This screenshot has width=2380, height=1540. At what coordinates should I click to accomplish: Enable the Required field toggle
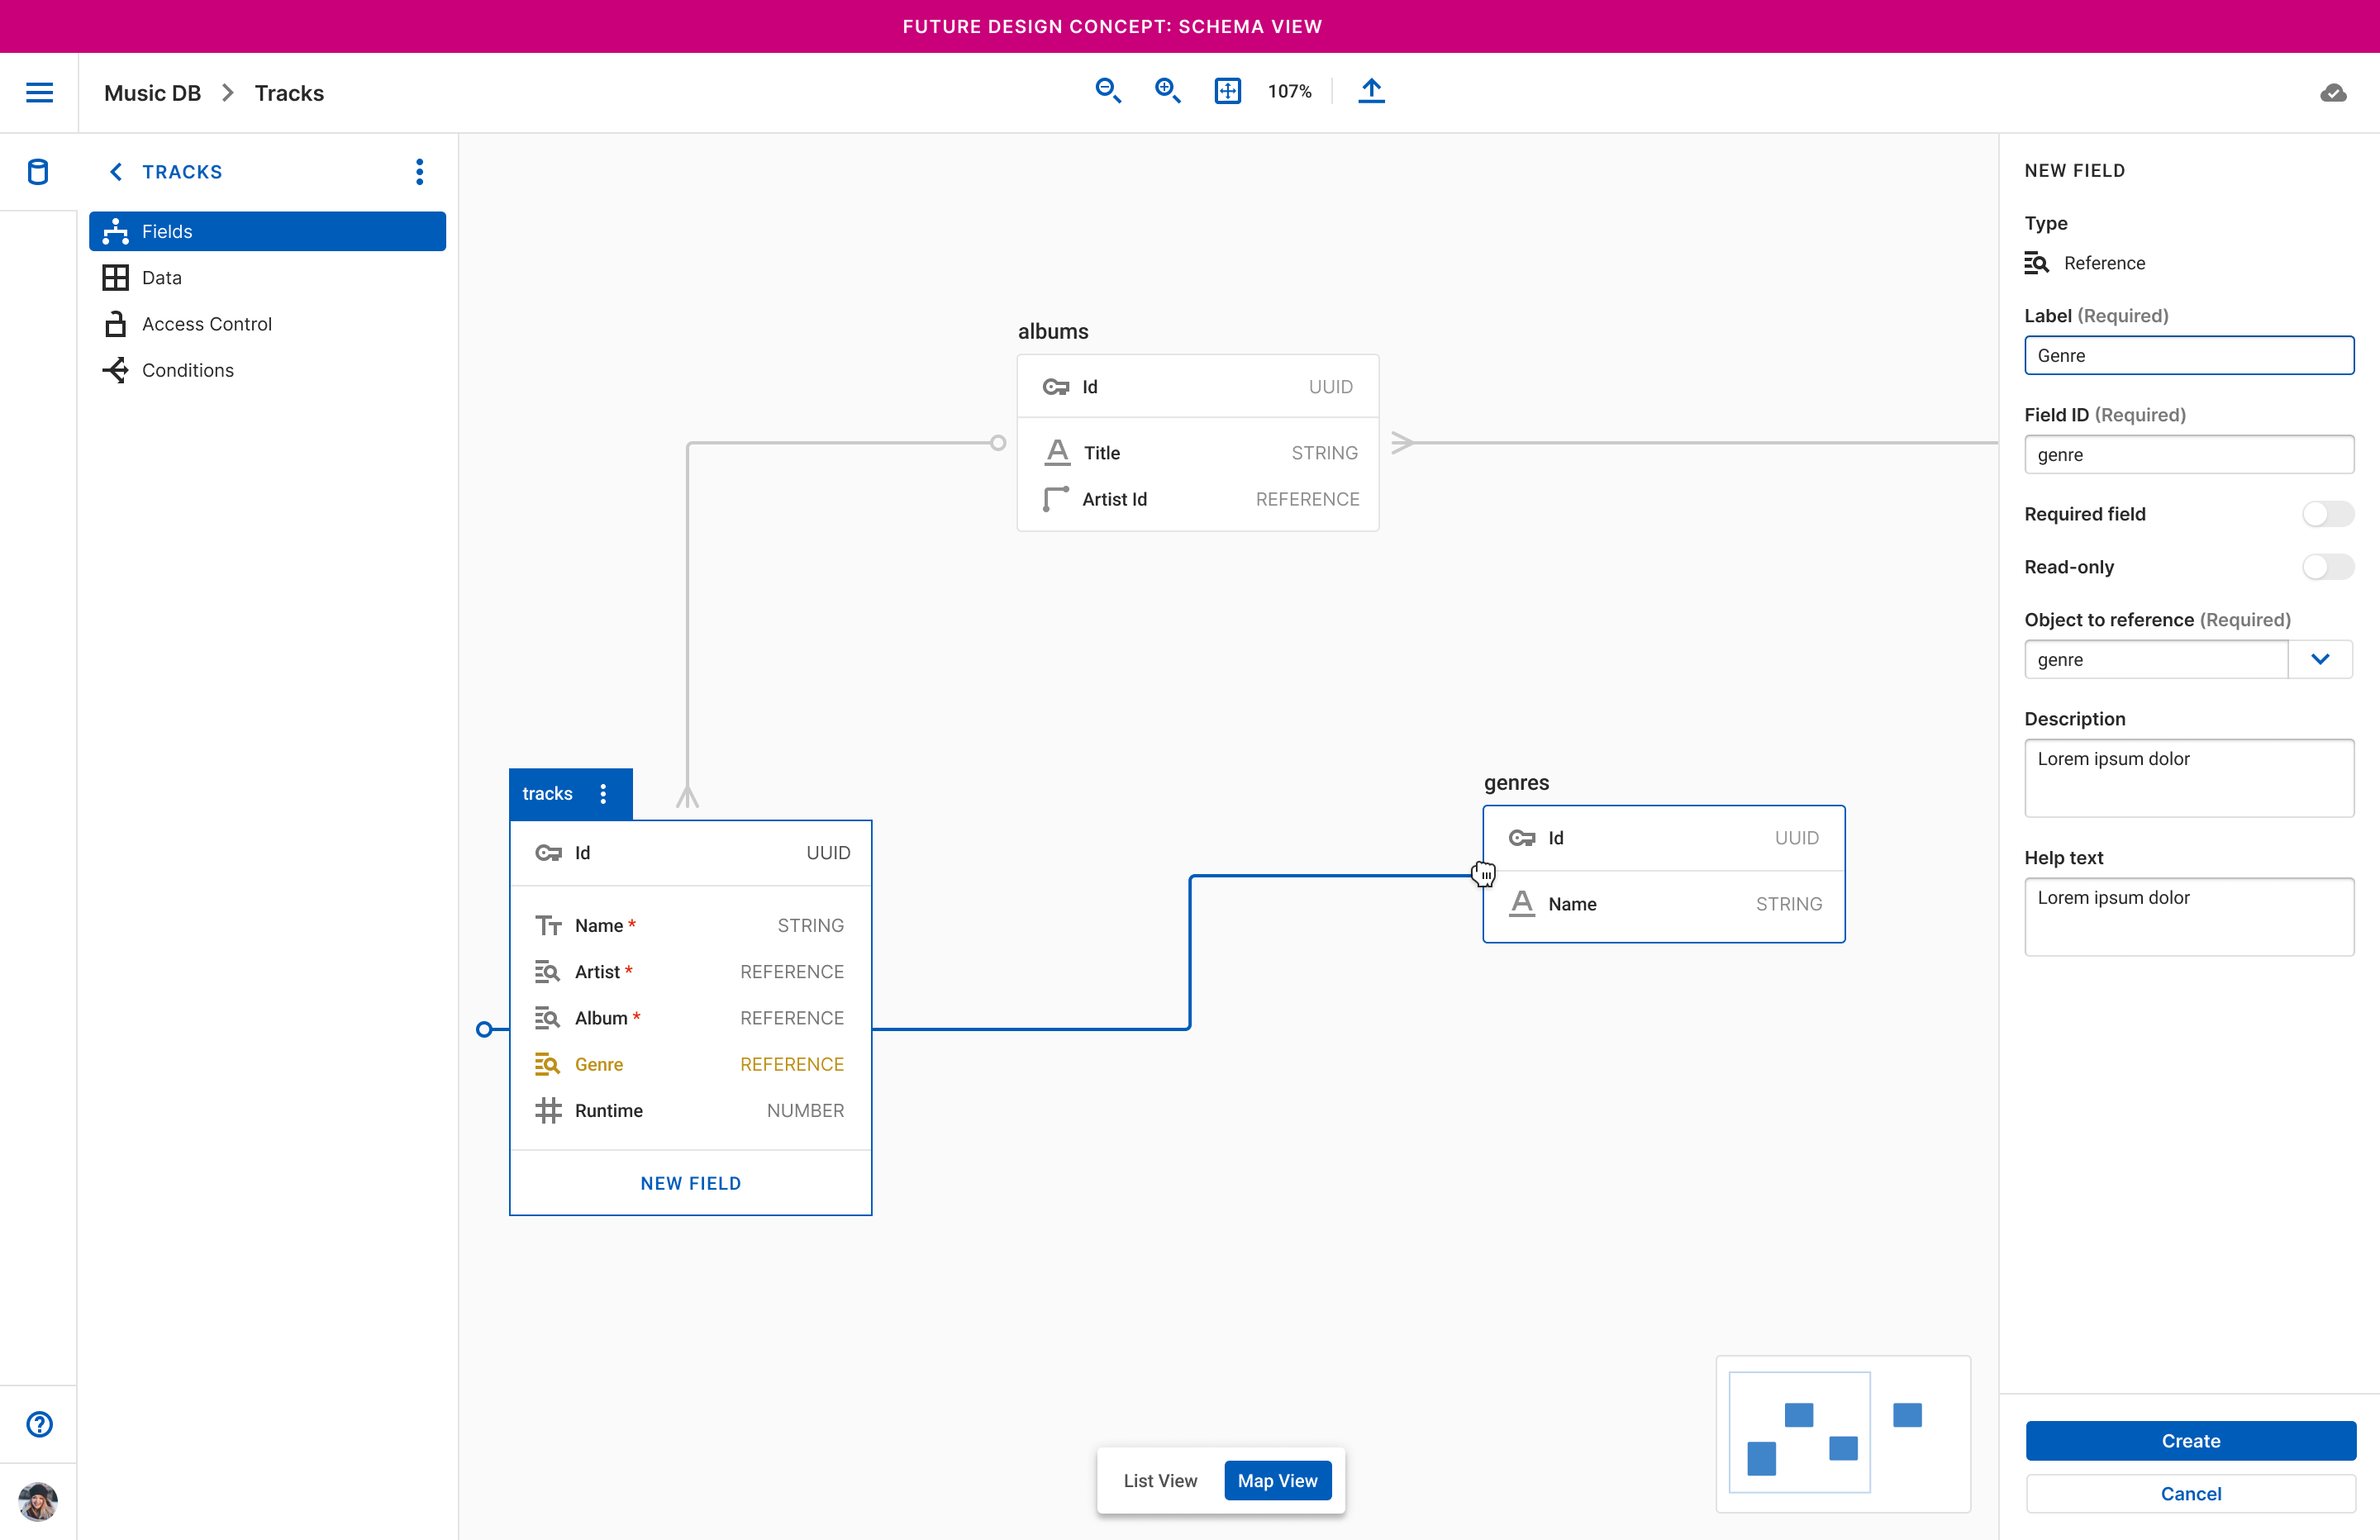coord(2327,514)
